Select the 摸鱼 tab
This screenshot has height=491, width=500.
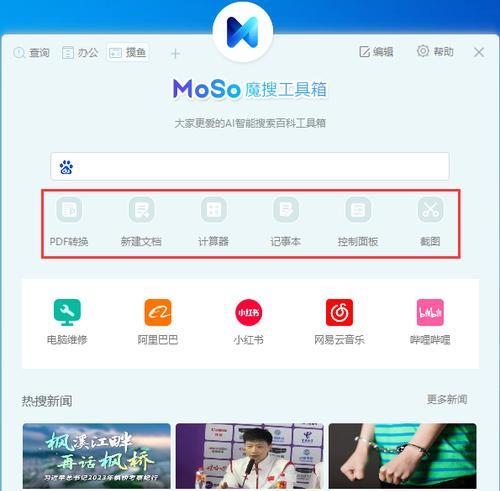point(128,52)
